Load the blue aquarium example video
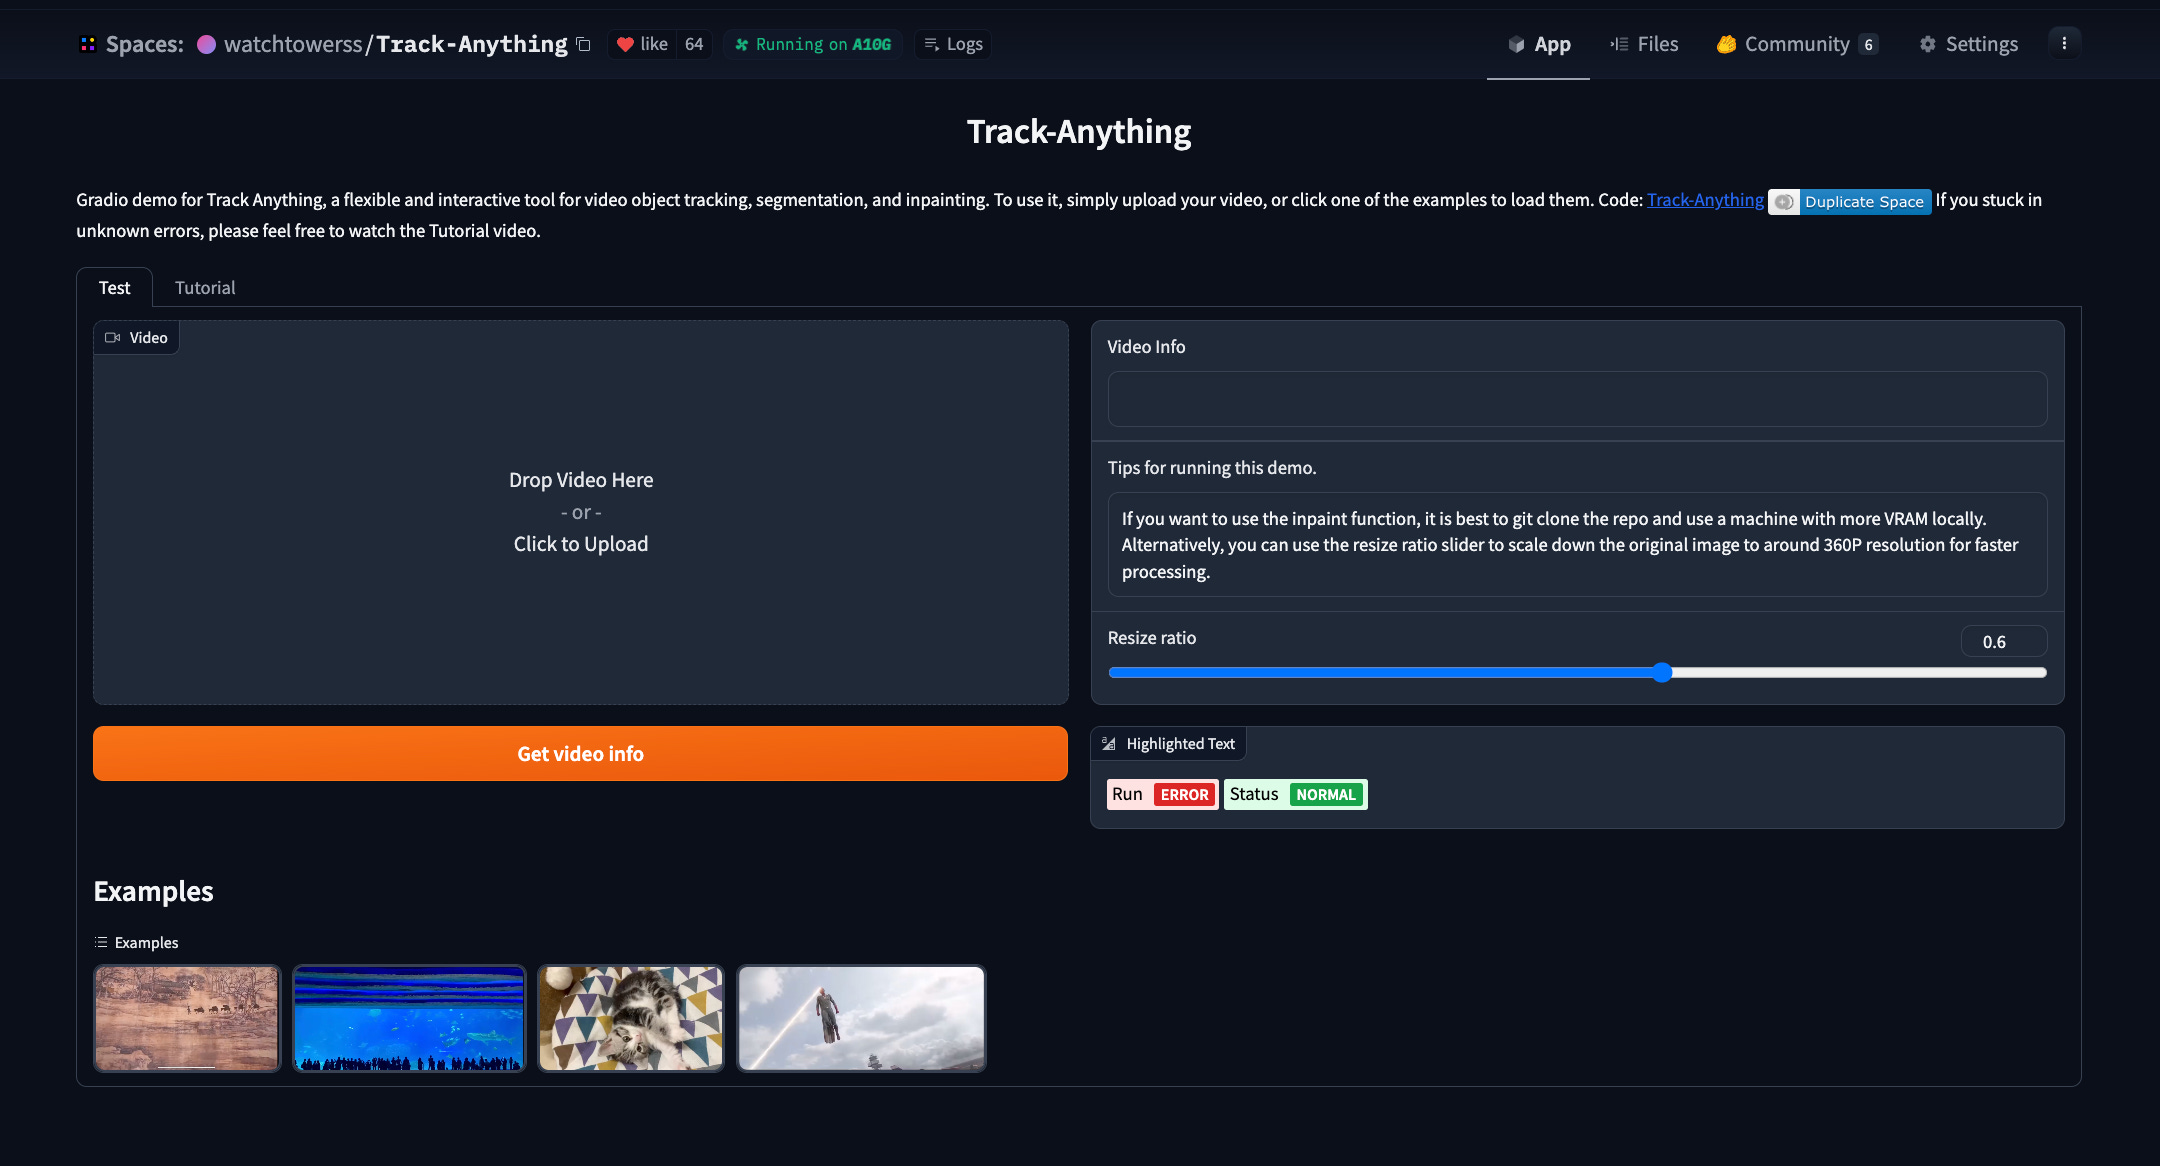The width and height of the screenshot is (2160, 1166). 409,1018
